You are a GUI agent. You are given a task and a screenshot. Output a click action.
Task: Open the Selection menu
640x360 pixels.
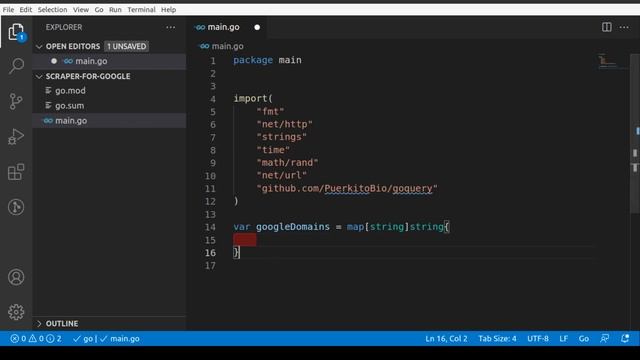pos(52,9)
